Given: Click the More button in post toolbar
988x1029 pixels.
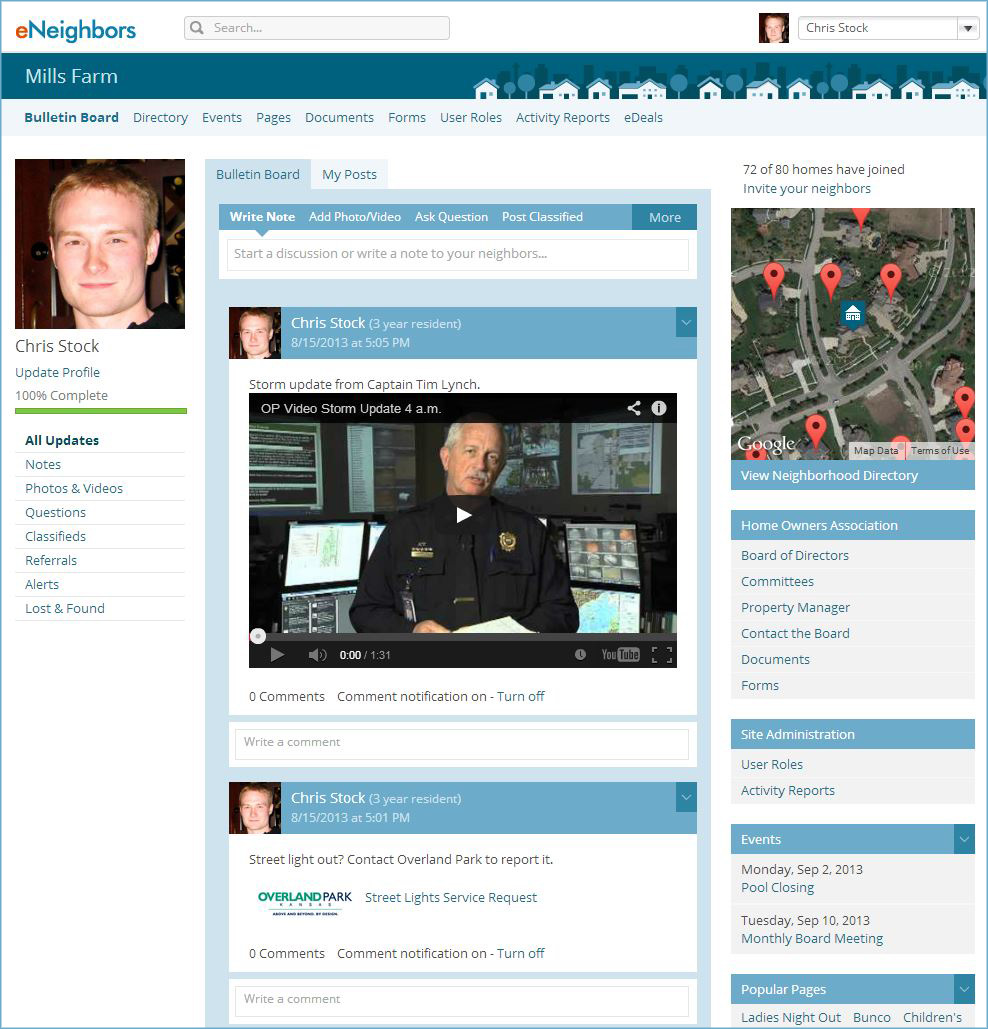Looking at the screenshot, I should [x=664, y=217].
